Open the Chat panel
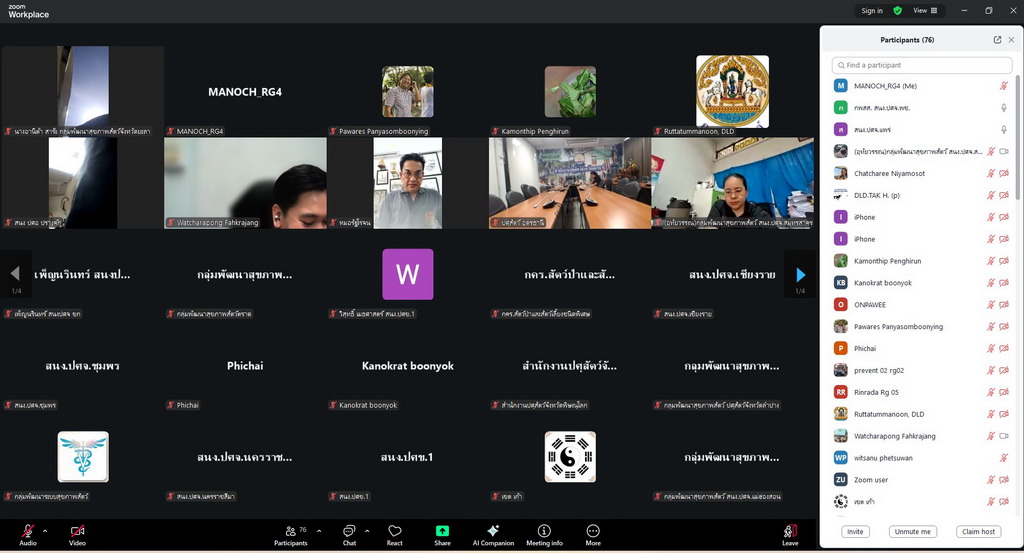The width and height of the screenshot is (1024, 553). pyautogui.click(x=349, y=534)
